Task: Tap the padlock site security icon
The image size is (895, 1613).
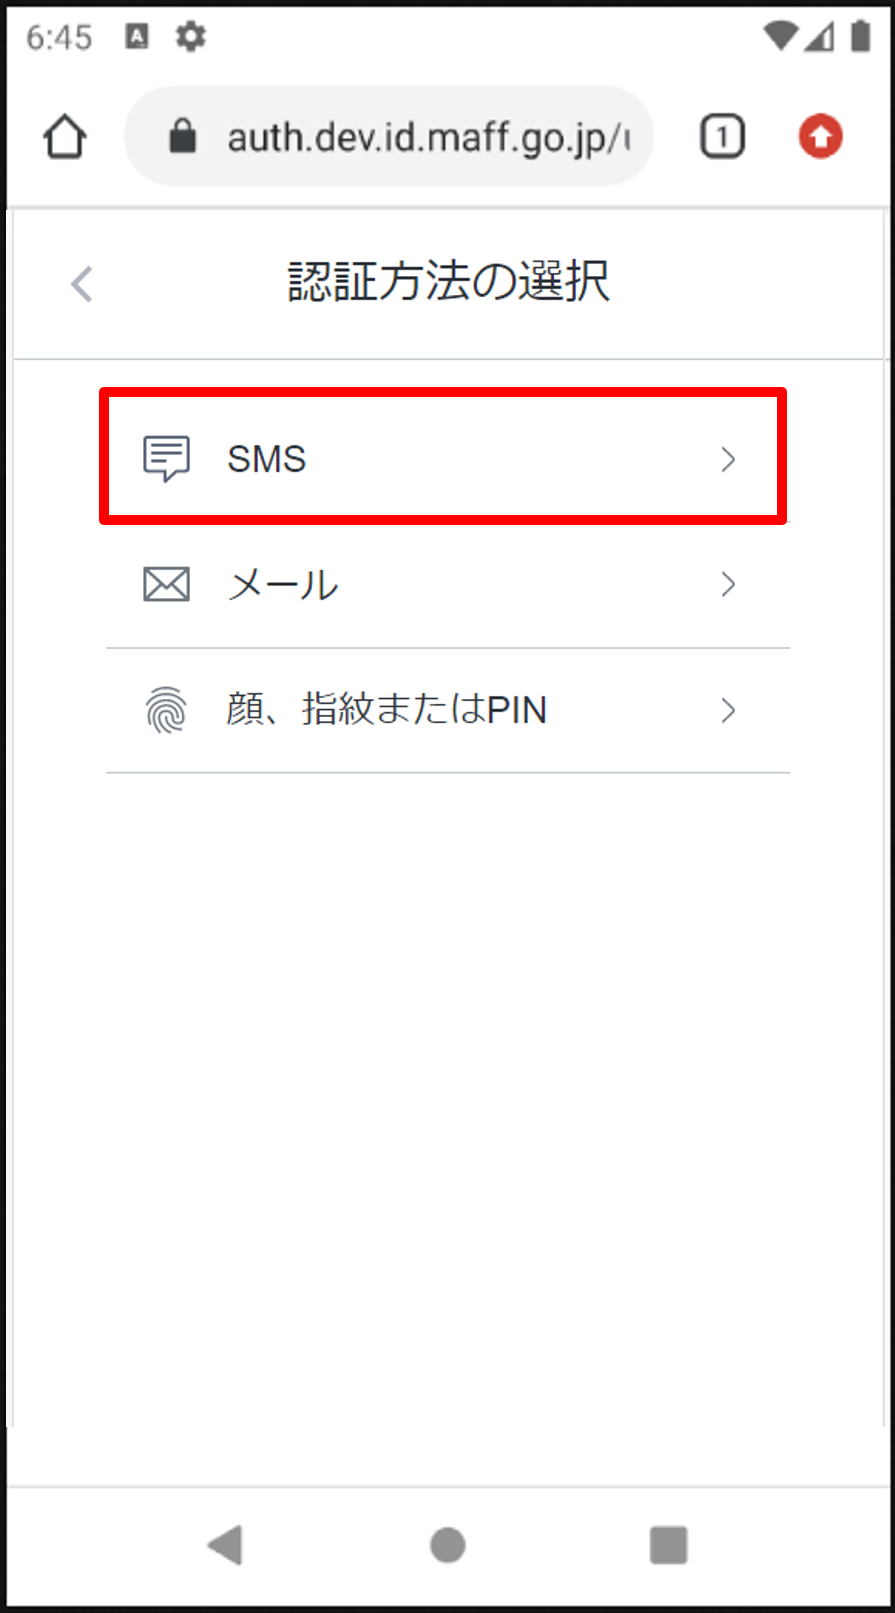Action: coord(182,136)
